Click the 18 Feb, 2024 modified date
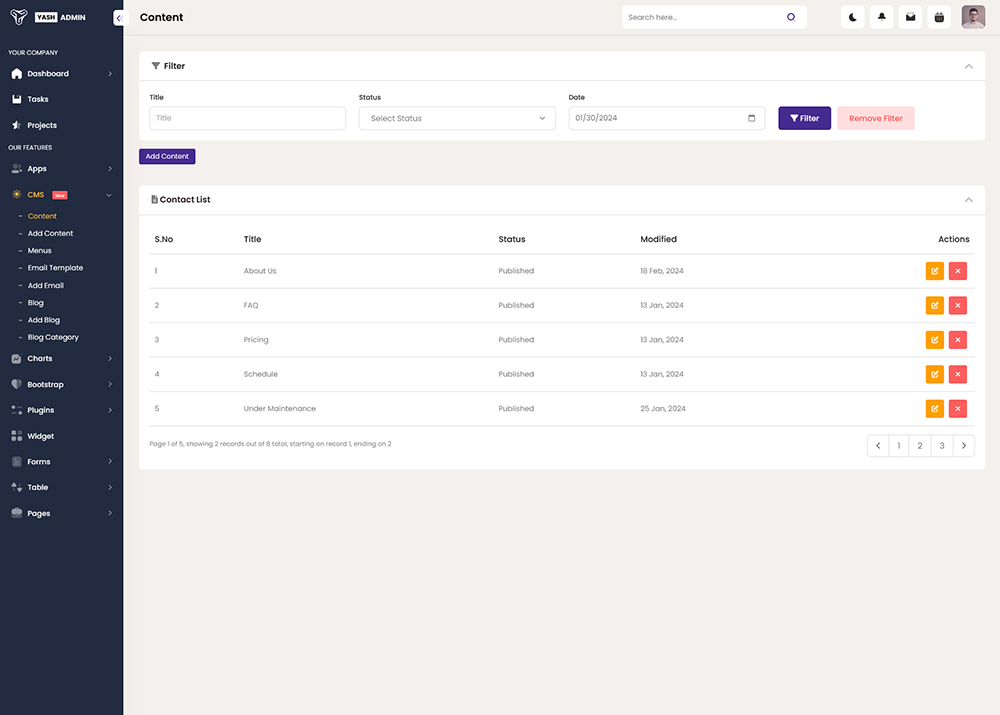The height and width of the screenshot is (715, 1000). 661,271
